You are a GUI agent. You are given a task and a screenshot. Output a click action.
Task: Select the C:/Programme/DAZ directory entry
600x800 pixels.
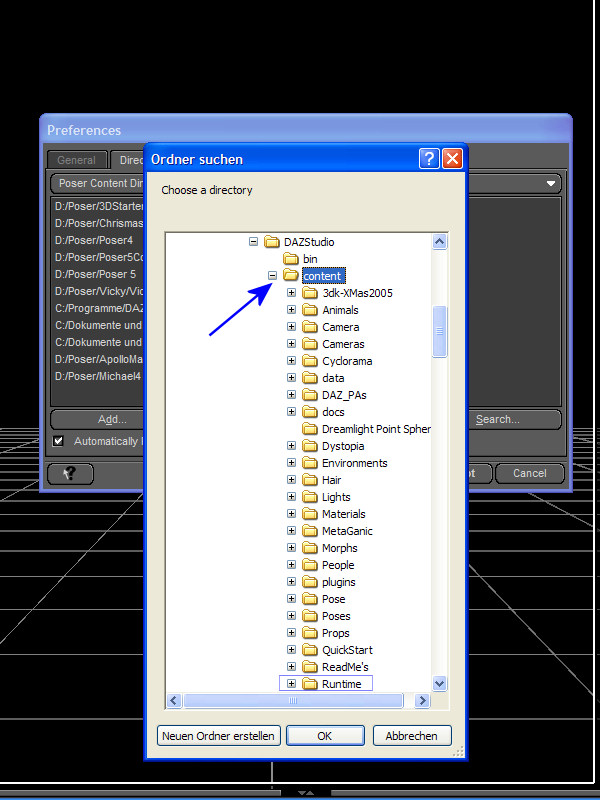tap(98, 308)
